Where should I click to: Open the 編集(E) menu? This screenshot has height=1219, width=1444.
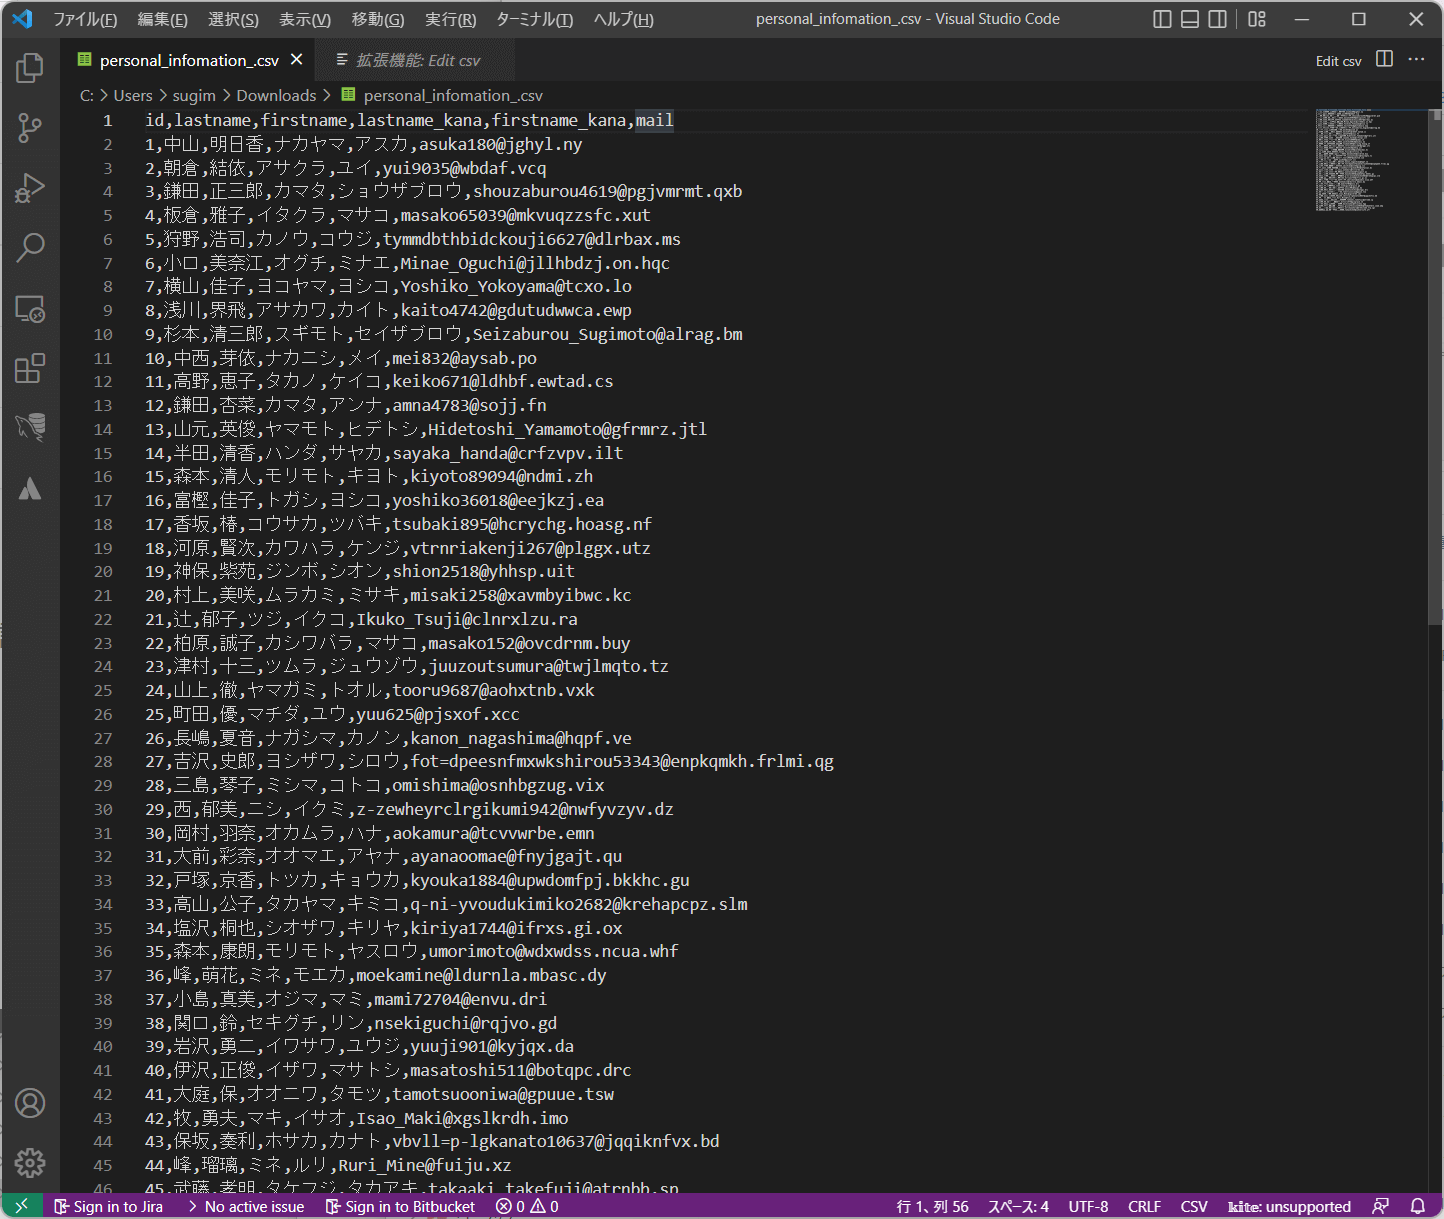click(162, 19)
